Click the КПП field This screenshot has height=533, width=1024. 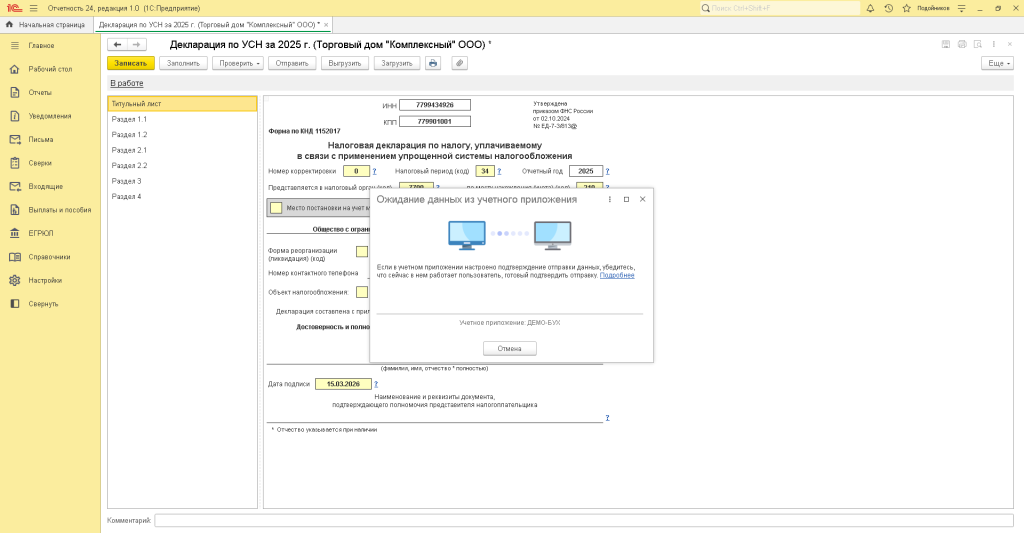point(435,121)
